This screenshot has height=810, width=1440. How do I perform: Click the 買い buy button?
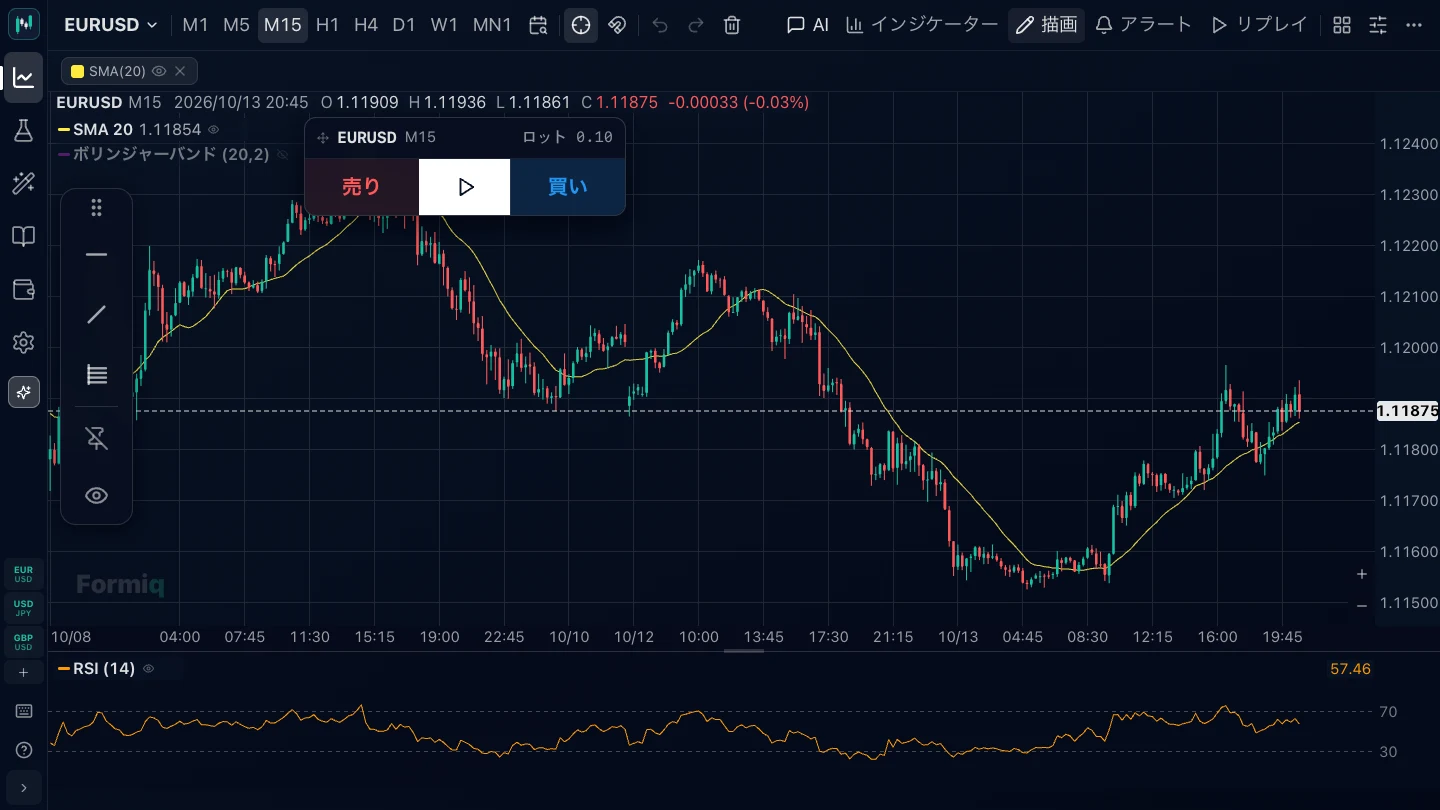pyautogui.click(x=568, y=187)
